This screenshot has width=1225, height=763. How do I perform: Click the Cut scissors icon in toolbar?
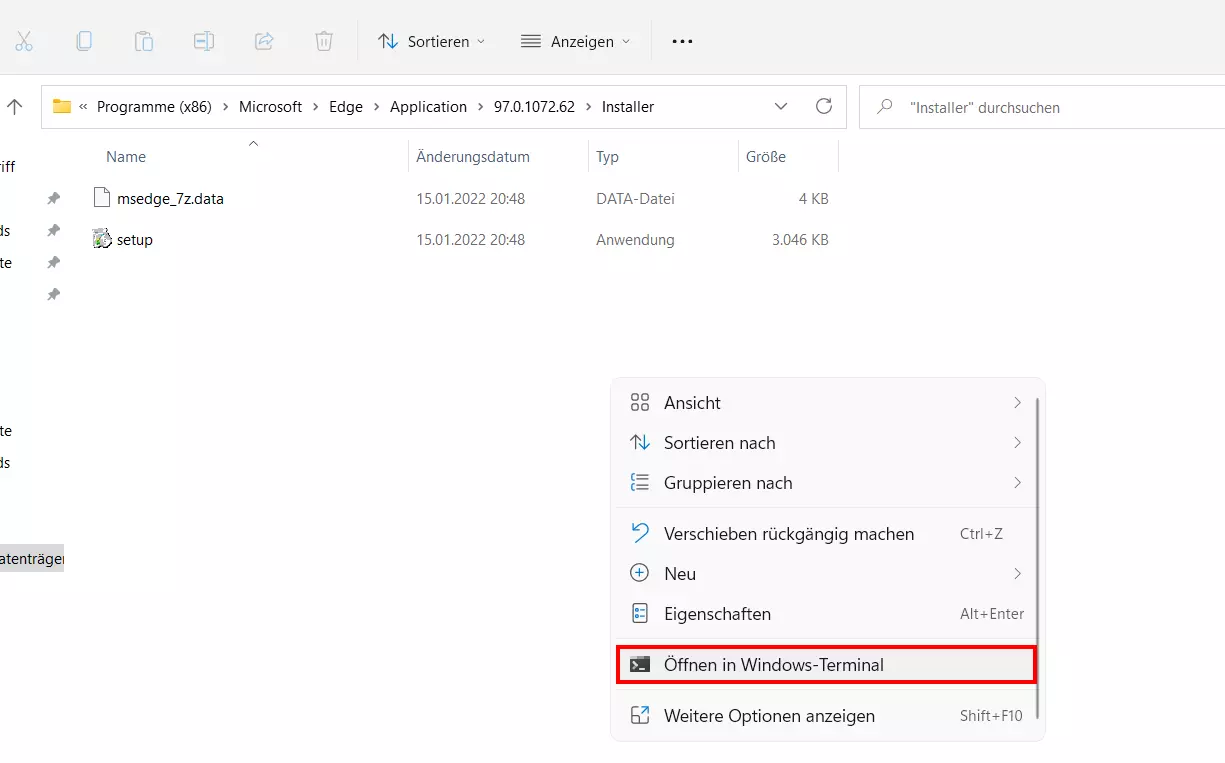point(24,41)
